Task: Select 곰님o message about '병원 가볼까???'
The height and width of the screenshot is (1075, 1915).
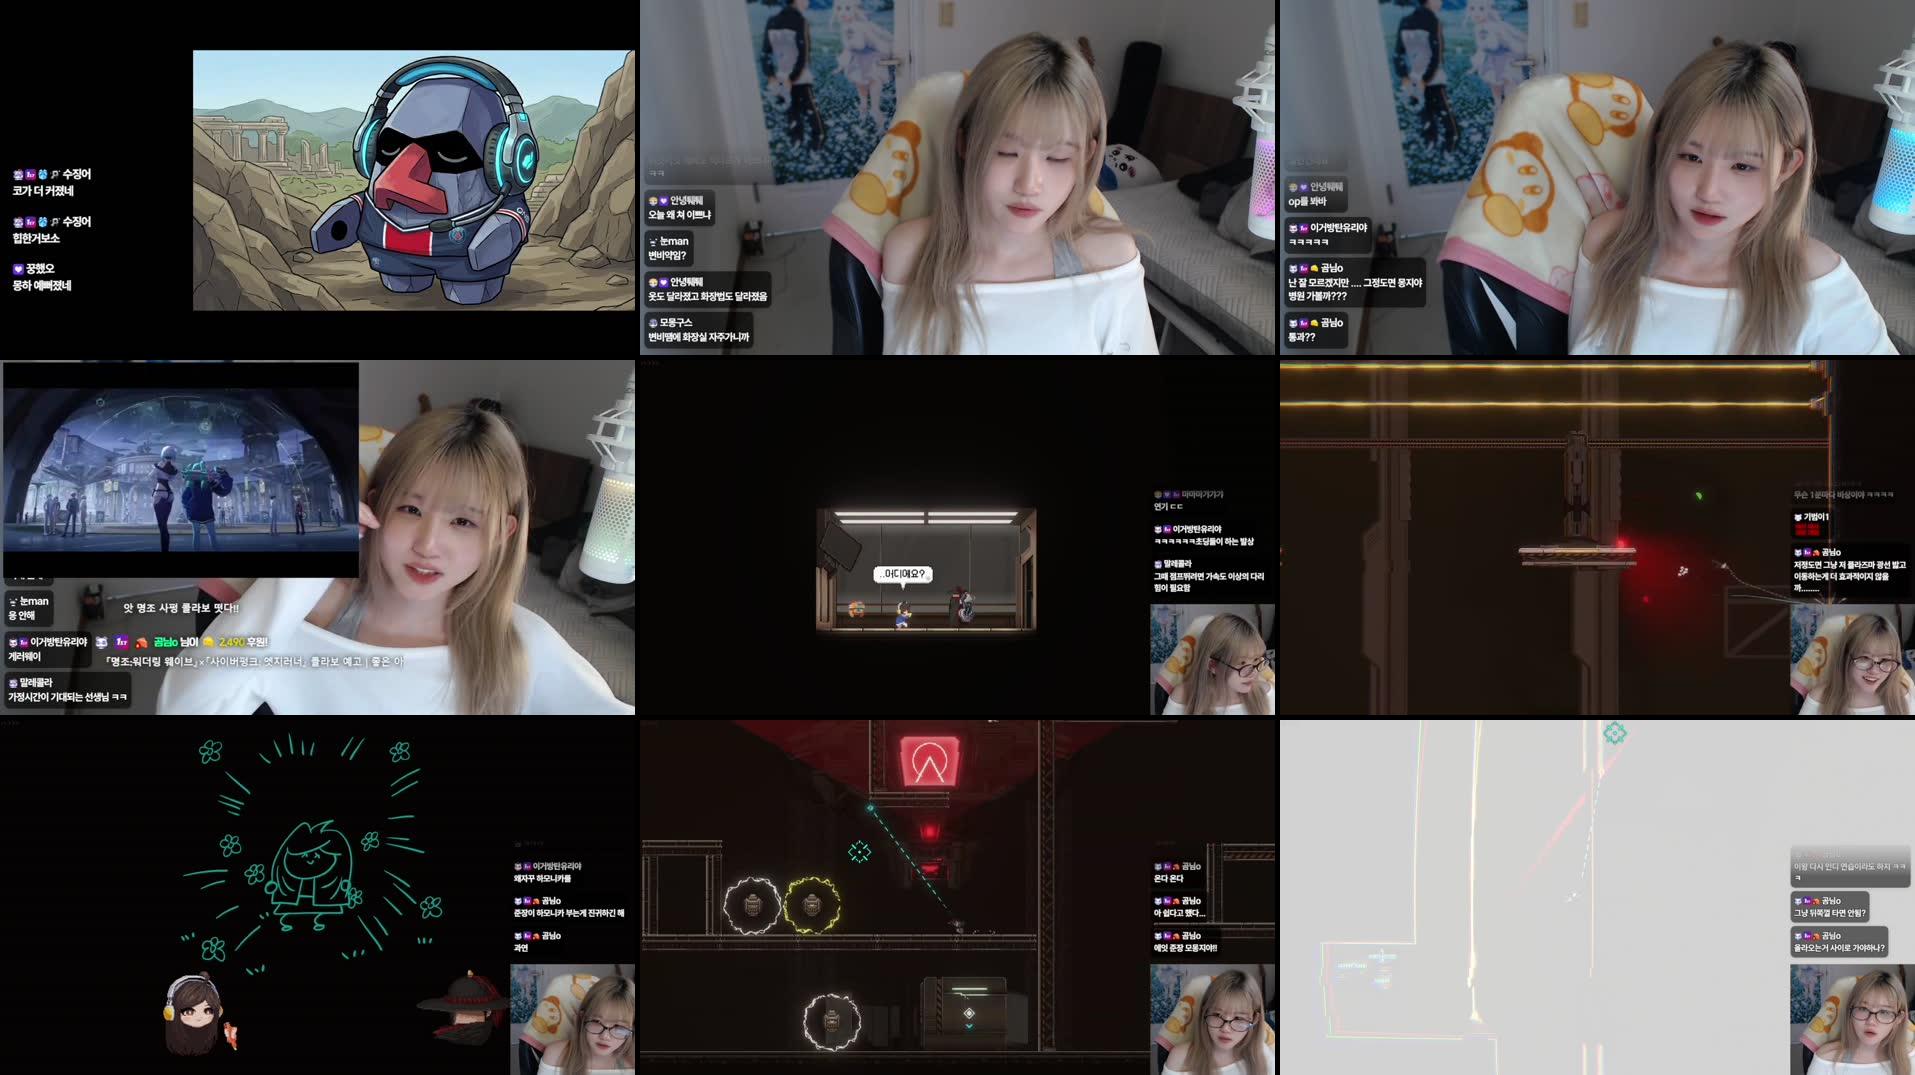Action: (1355, 290)
